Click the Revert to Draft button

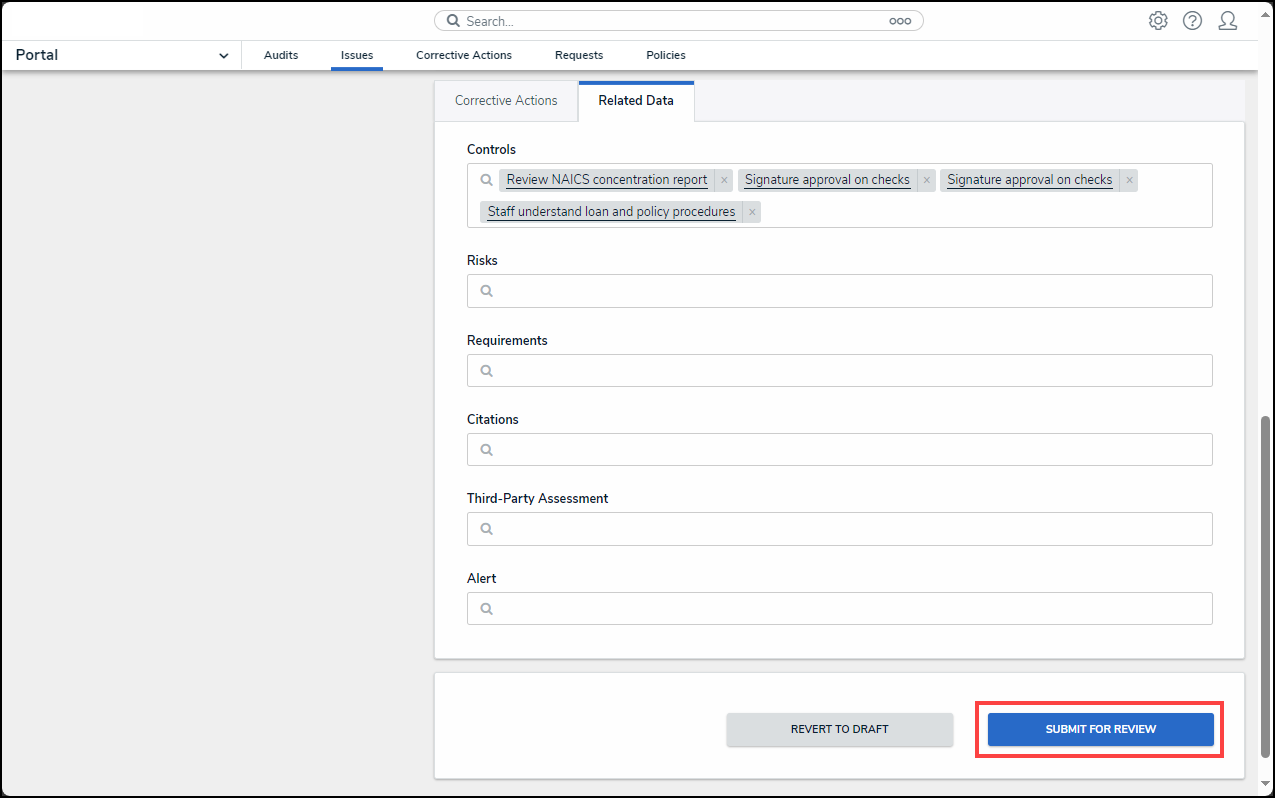point(839,730)
